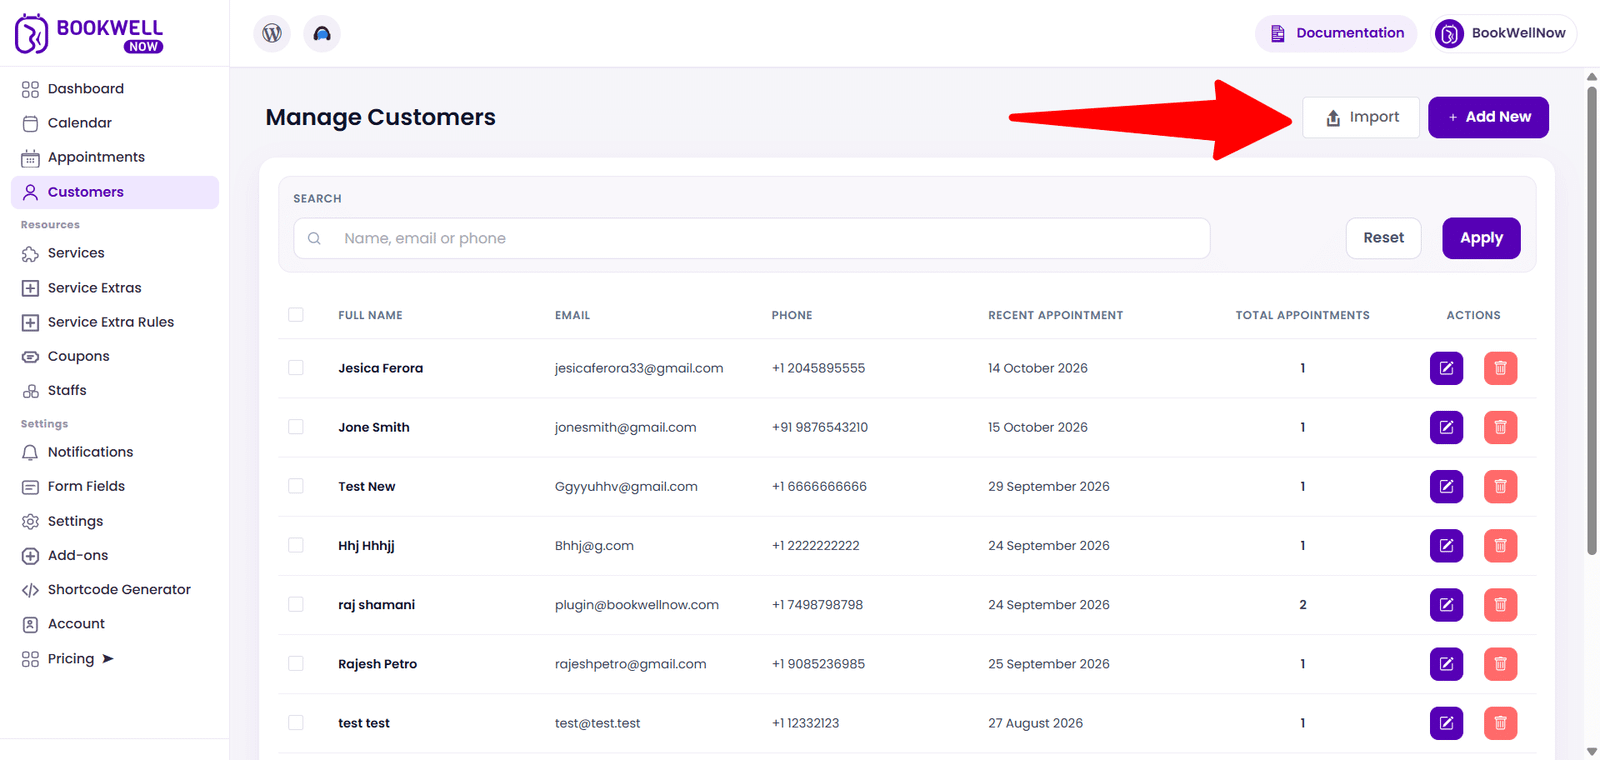Open Settings in the sidebar
The image size is (1600, 760).
tap(115, 521)
